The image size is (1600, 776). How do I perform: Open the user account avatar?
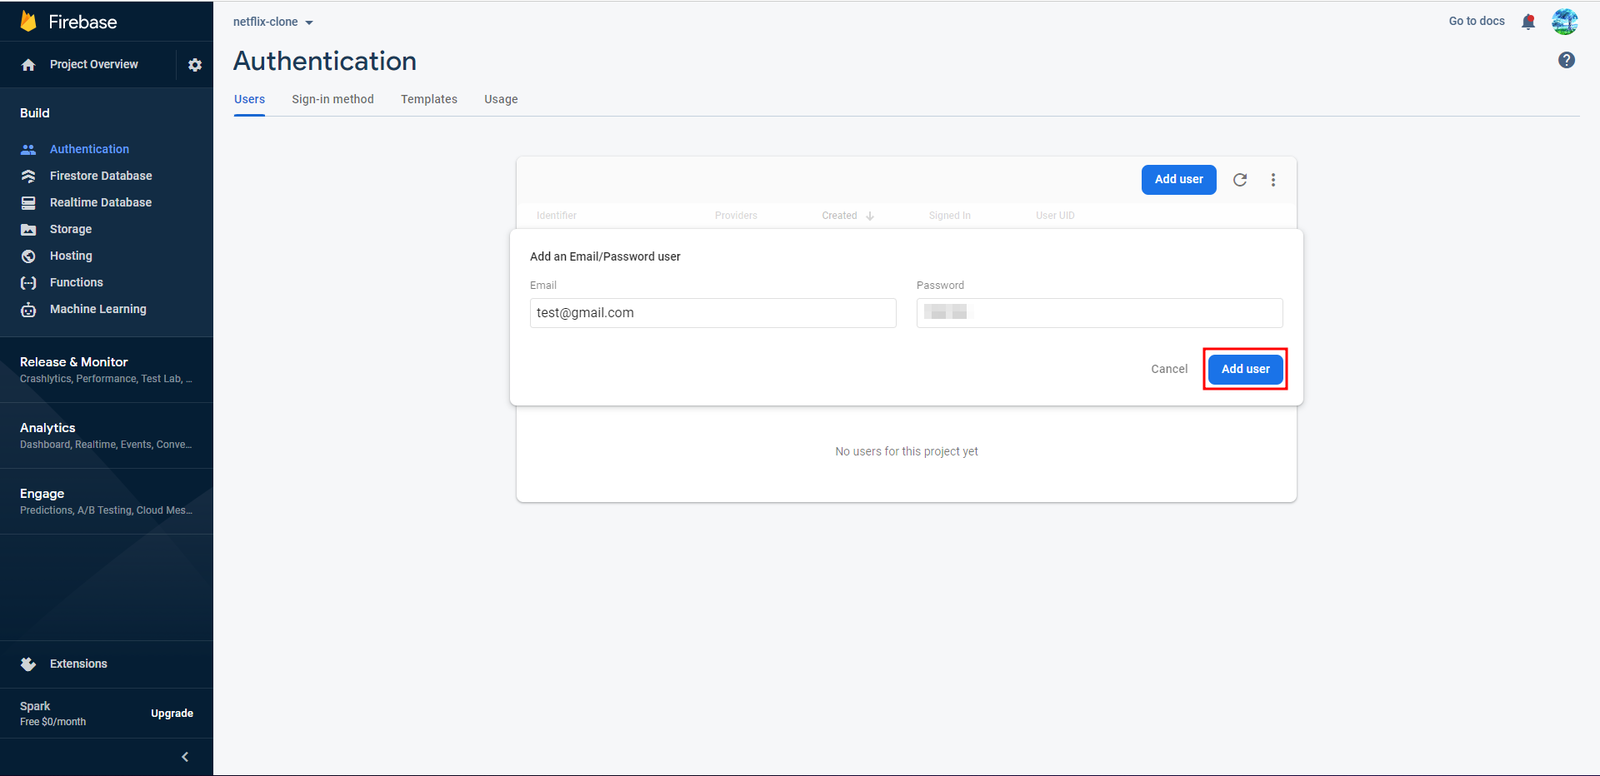click(1565, 21)
